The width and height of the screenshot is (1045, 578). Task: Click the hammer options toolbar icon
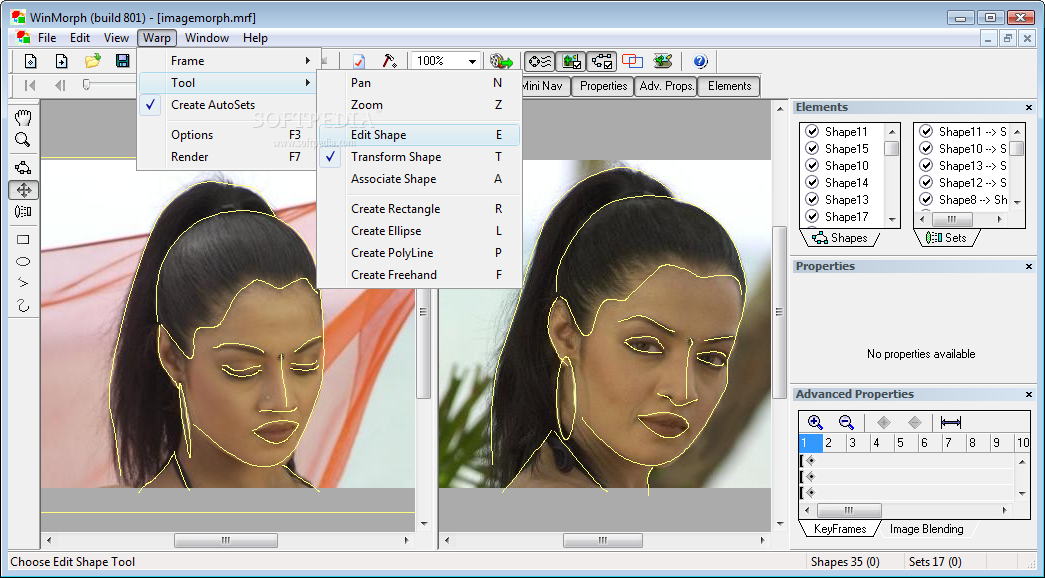point(389,61)
